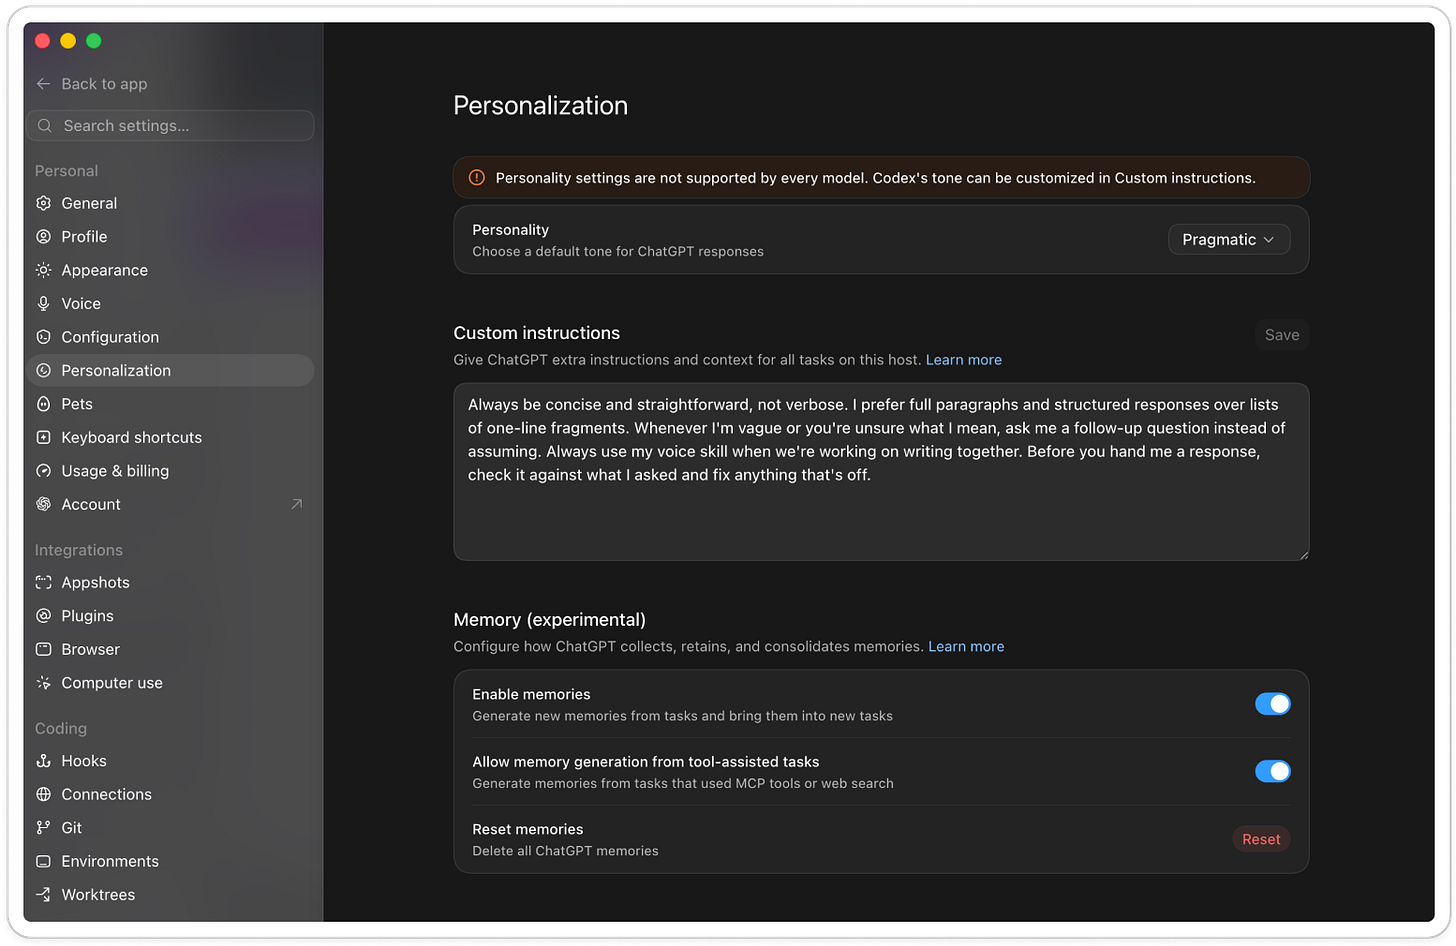Click inside the custom instructions text area
Image resolution: width=1456 pixels, height=946 pixels.
click(x=881, y=472)
